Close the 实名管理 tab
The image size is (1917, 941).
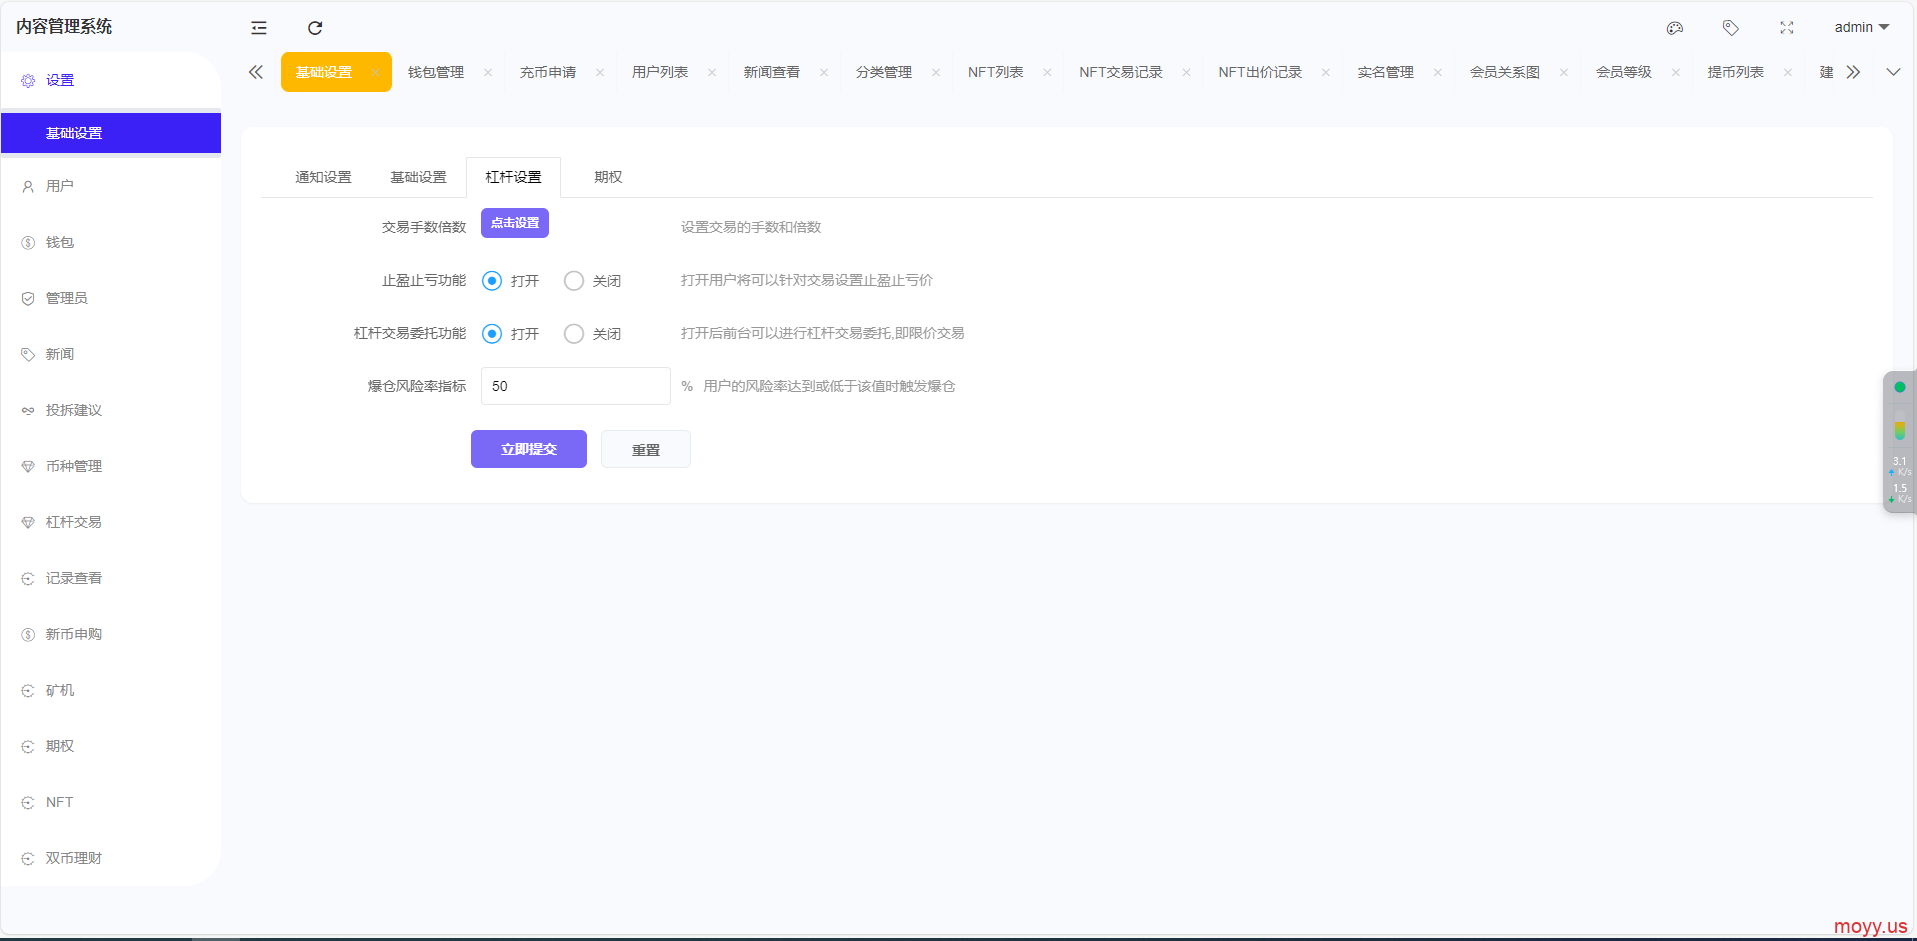click(x=1438, y=72)
